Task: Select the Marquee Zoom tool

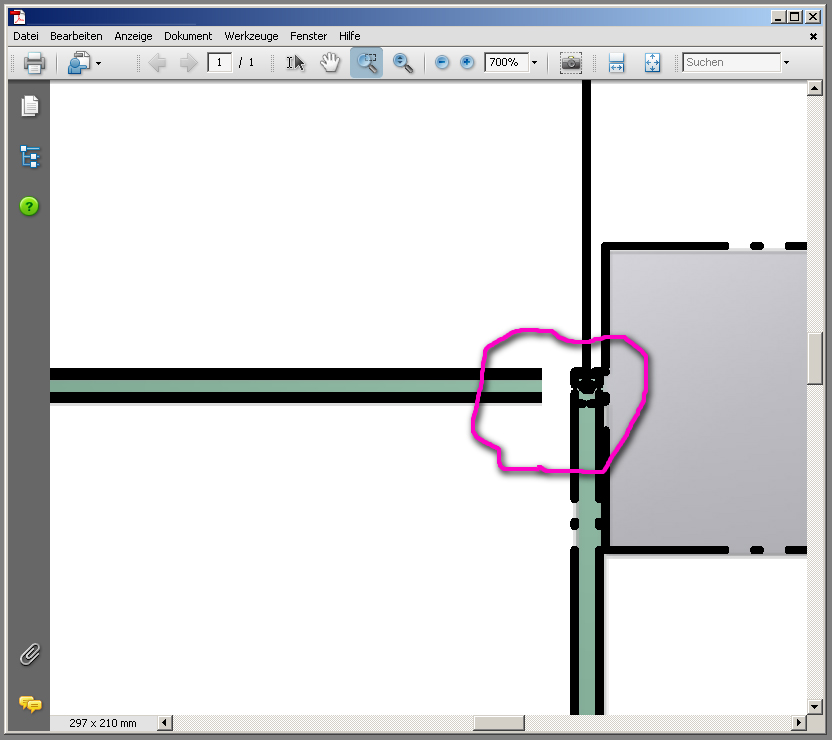Action: [x=366, y=63]
